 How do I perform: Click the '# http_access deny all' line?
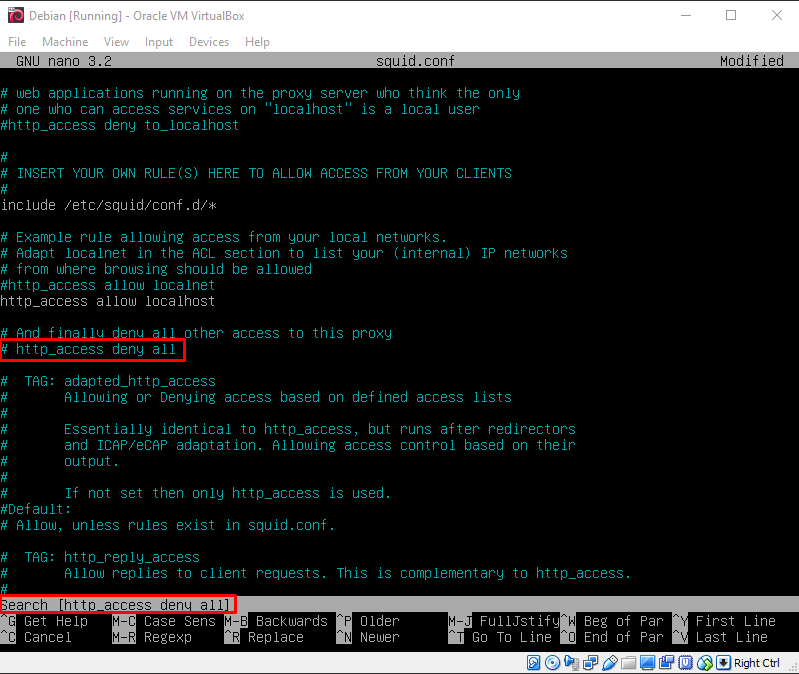(x=88, y=349)
